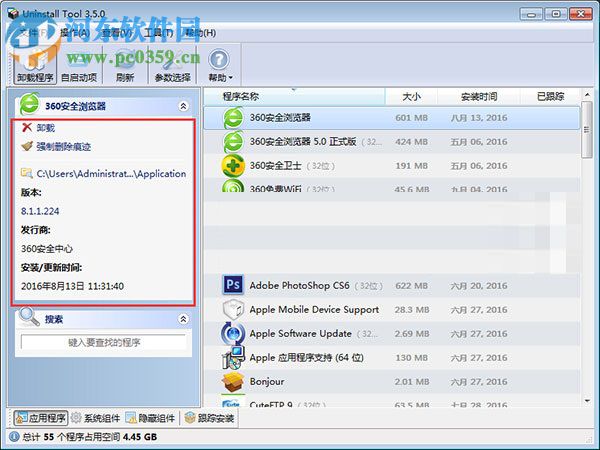Select the Adobe PhotoShop CS6 Ps icon
Viewport: 600px width, 450px height.
click(x=233, y=285)
